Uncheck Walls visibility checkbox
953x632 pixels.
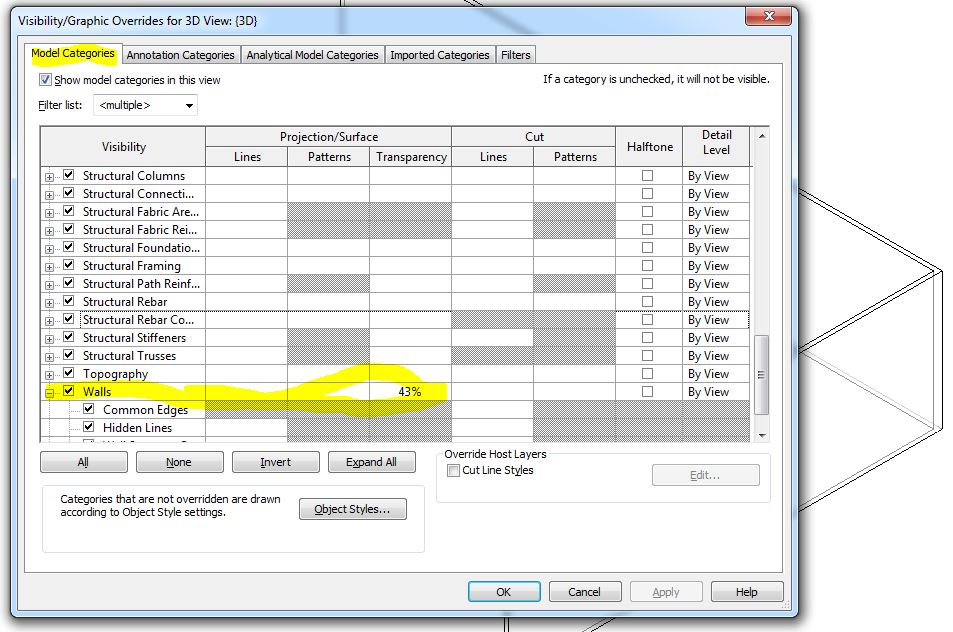point(69,391)
